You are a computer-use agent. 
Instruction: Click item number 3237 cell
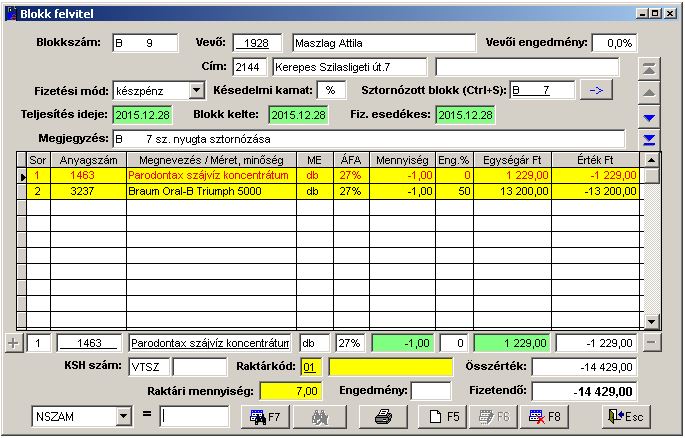[89, 191]
